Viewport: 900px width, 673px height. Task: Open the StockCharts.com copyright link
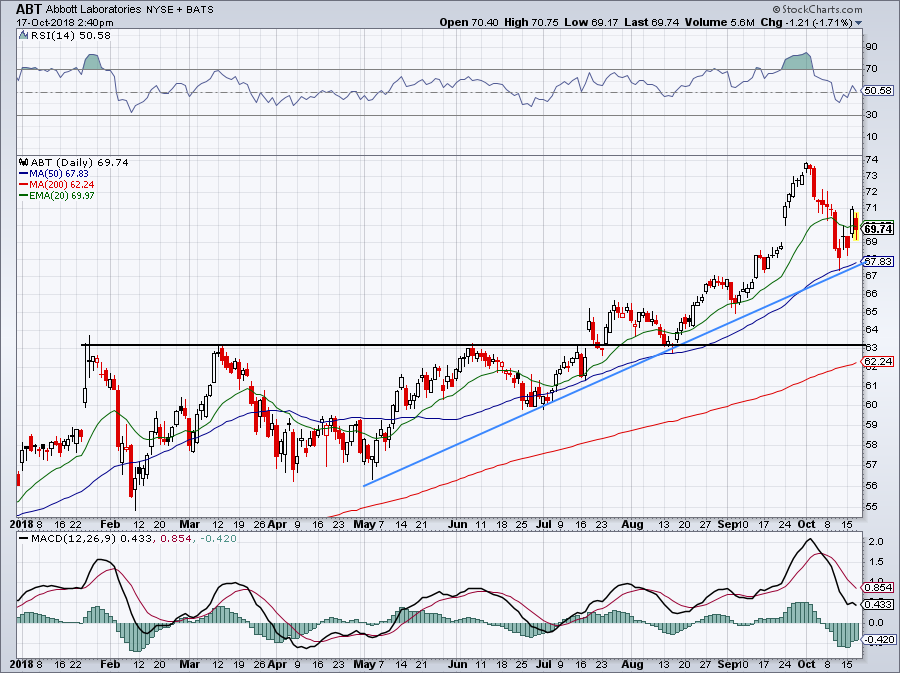(817, 9)
